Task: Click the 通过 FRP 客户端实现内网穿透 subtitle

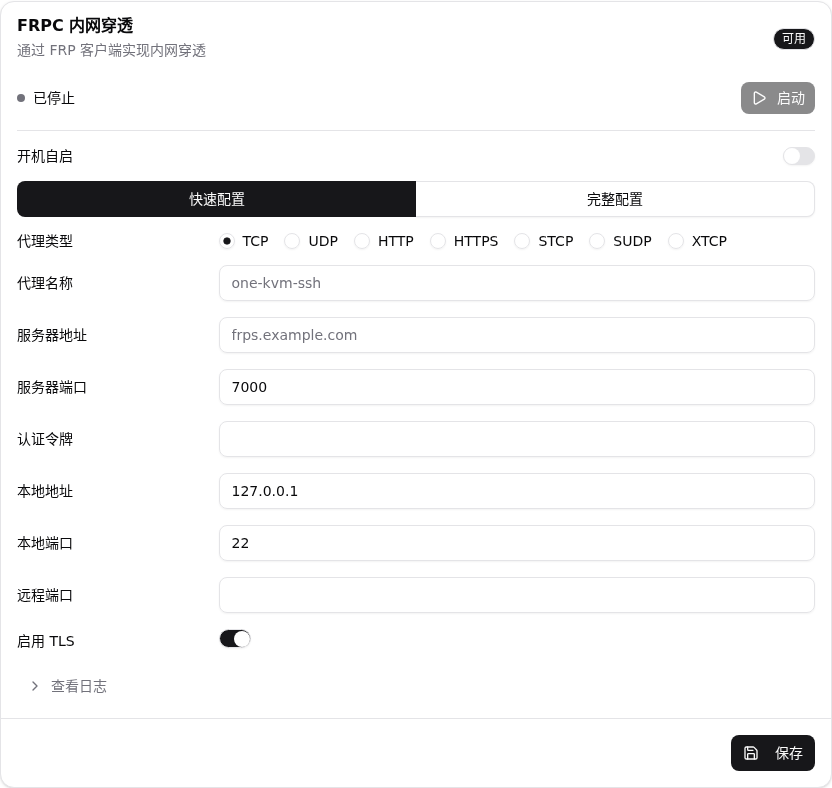Action: coord(111,50)
